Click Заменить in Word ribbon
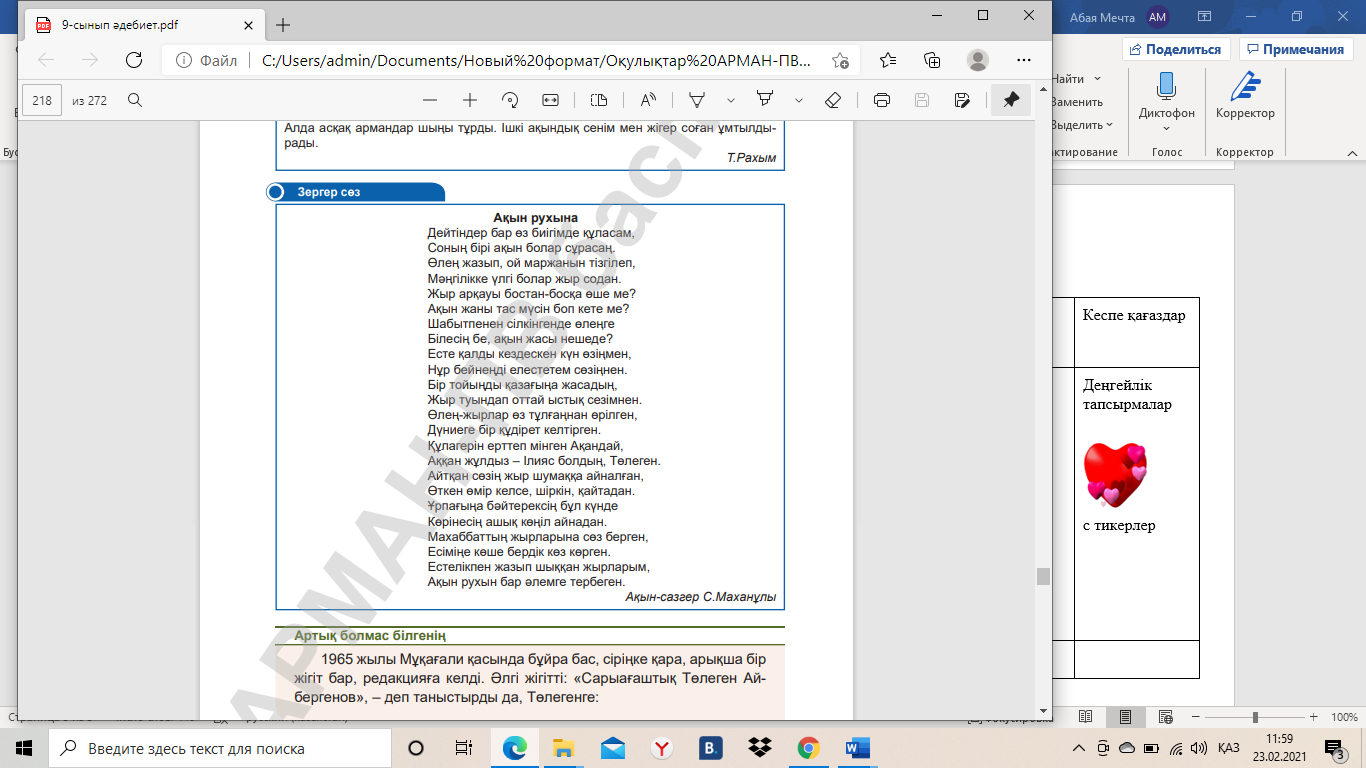 [1076, 102]
